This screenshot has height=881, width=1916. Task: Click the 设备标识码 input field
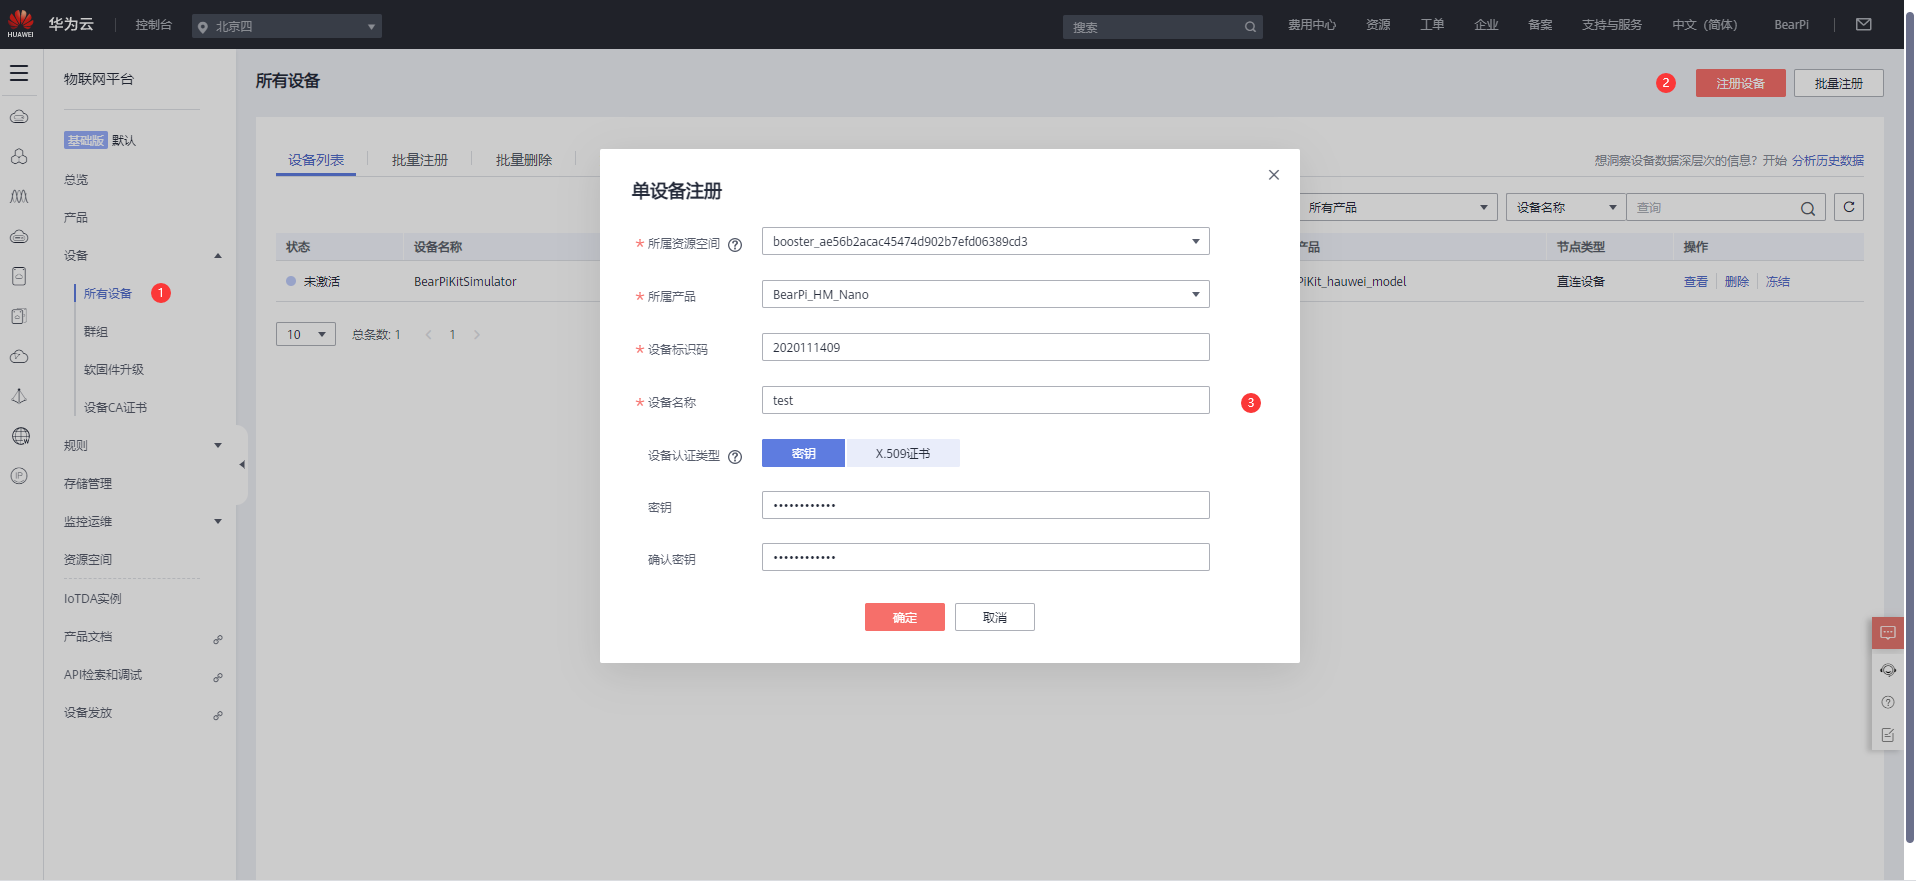tap(985, 348)
